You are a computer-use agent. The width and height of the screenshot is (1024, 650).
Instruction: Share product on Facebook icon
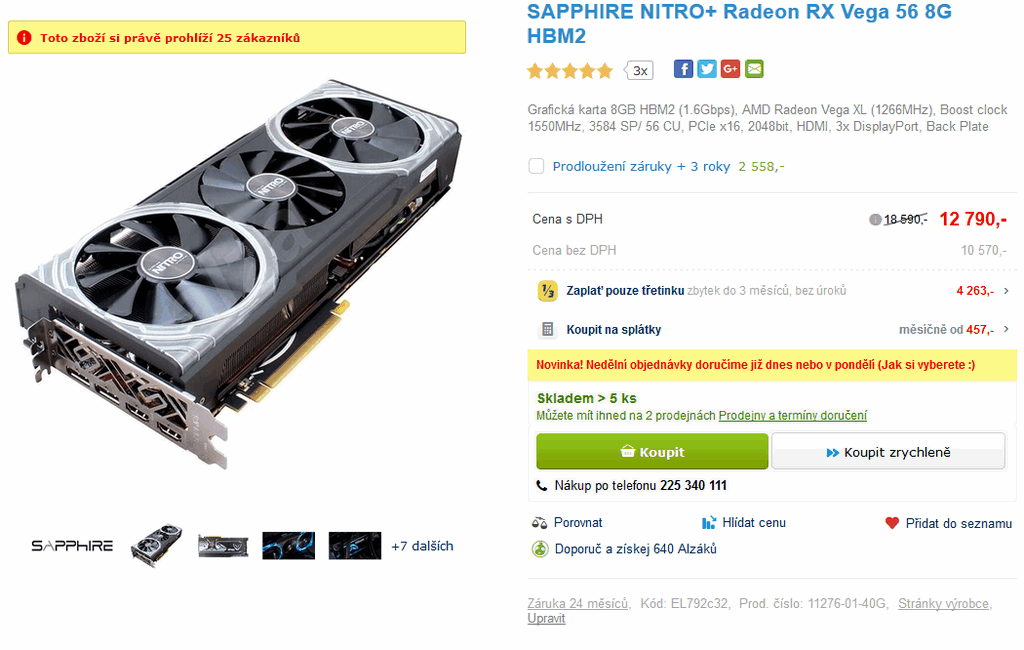683,69
